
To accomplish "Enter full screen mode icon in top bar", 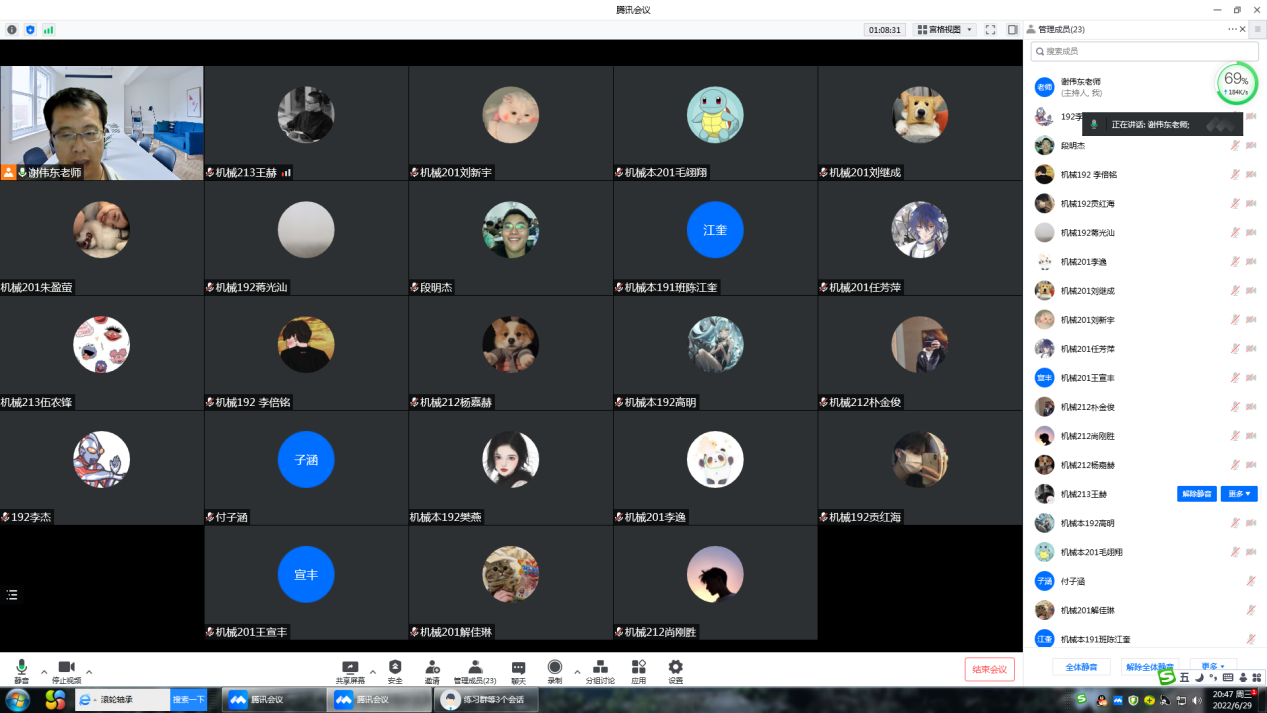I will pyautogui.click(x=990, y=30).
